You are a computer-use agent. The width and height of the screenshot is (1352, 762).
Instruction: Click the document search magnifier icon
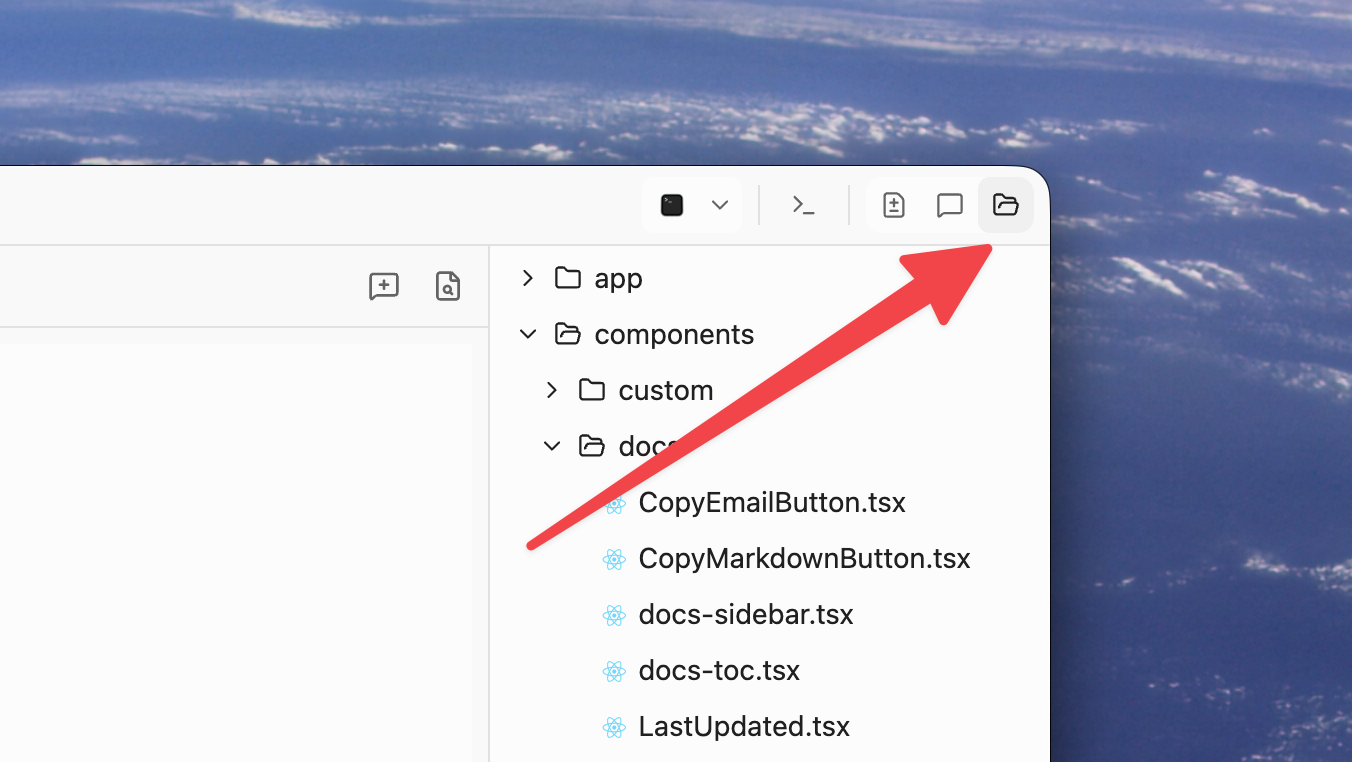(448, 286)
